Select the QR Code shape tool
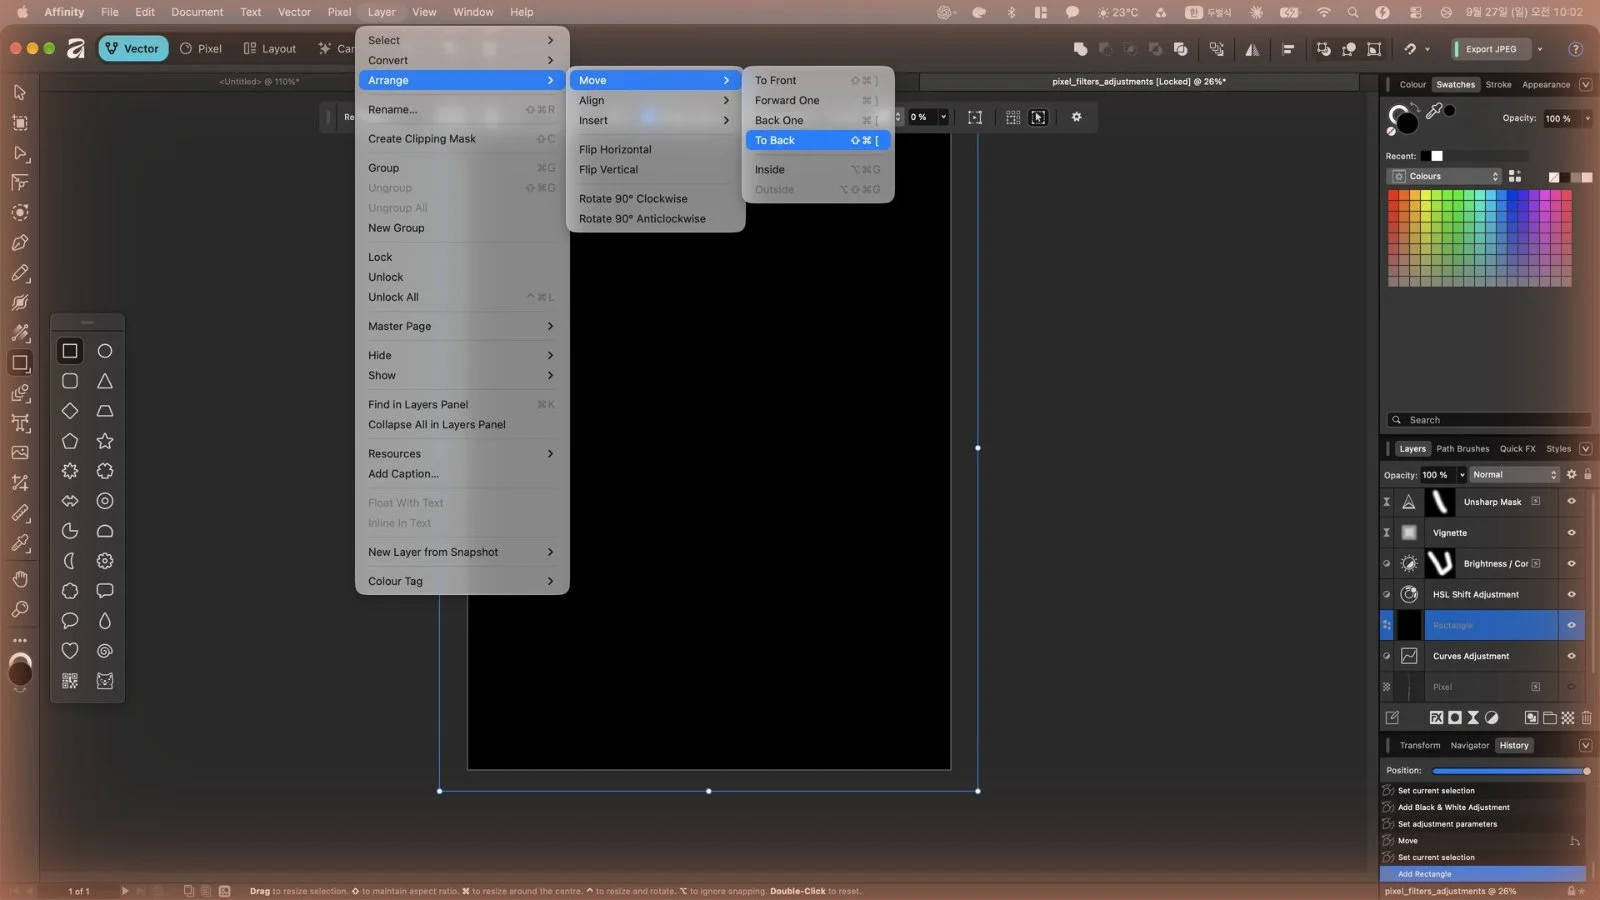 coord(70,681)
